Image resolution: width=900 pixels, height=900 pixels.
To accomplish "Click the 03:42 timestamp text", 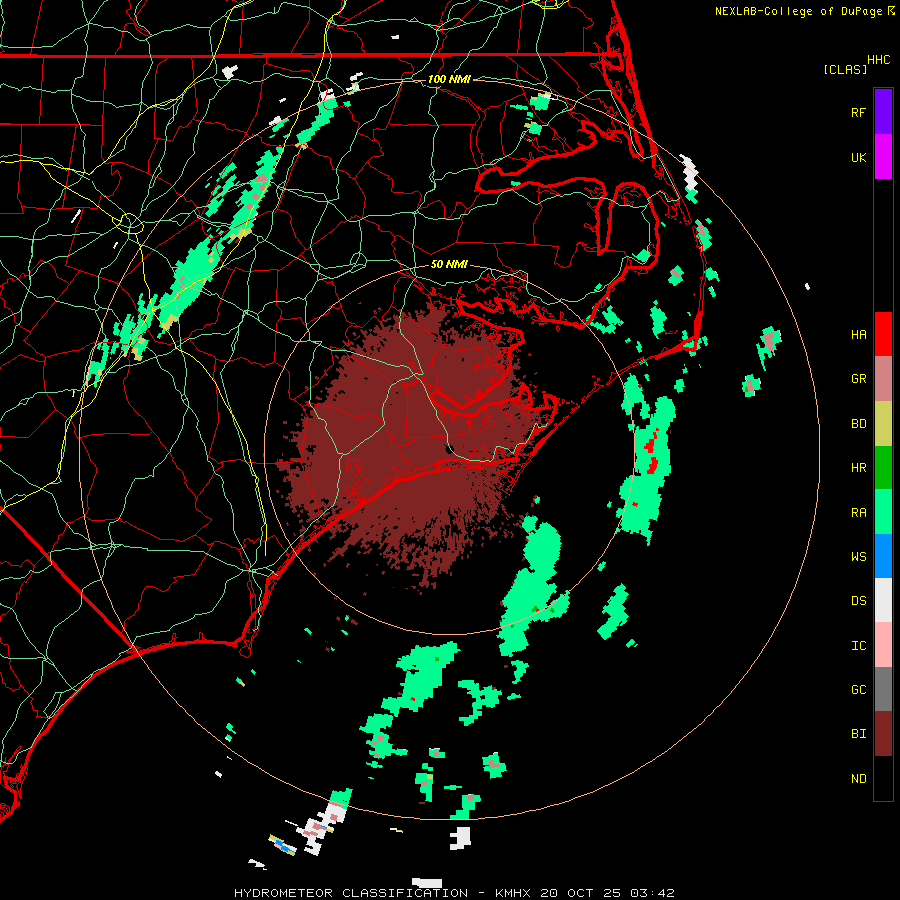I will click(x=651, y=893).
